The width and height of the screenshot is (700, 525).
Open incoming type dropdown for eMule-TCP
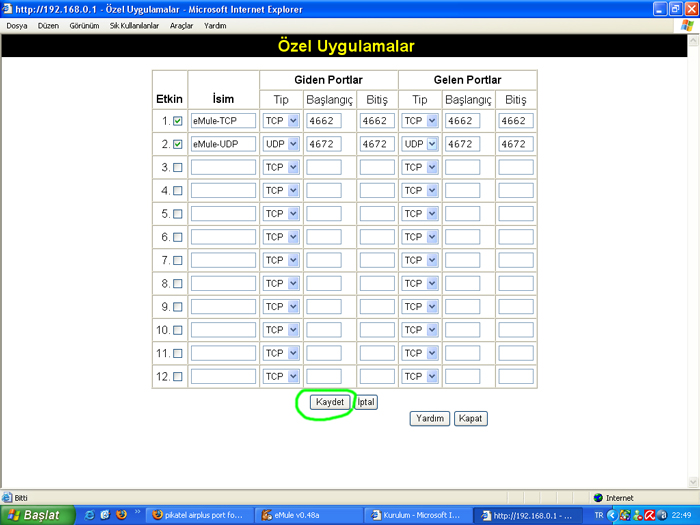coord(420,121)
